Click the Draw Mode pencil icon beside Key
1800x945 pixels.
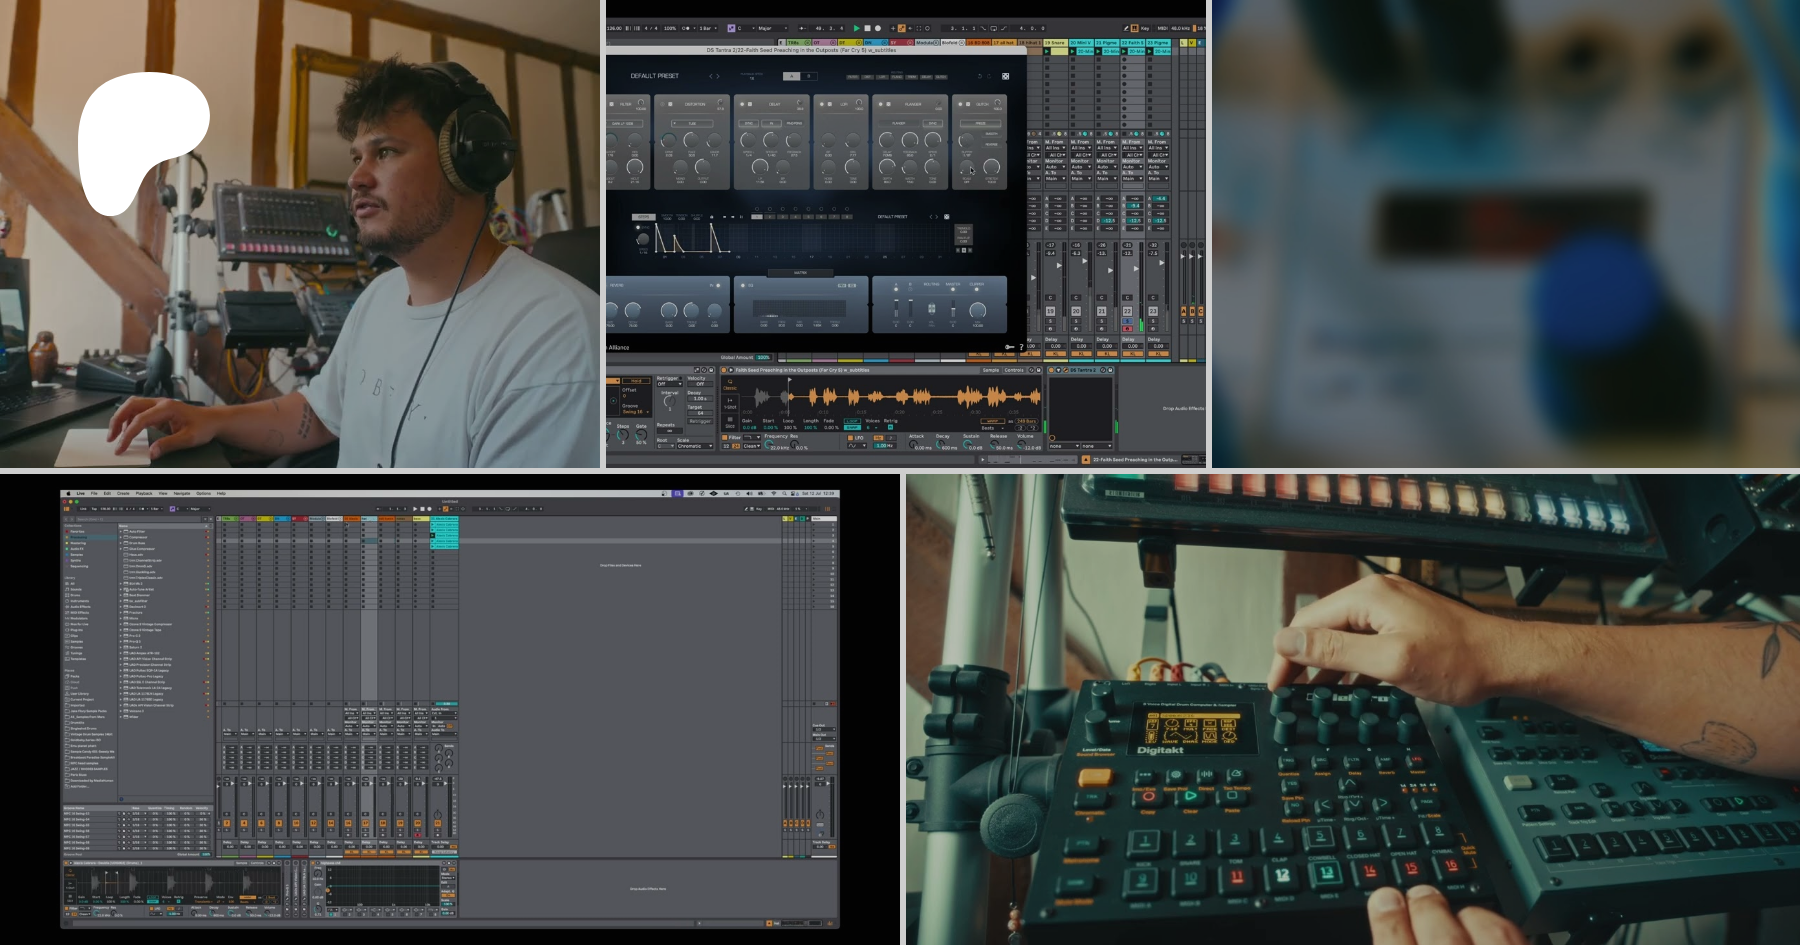[x=1126, y=28]
